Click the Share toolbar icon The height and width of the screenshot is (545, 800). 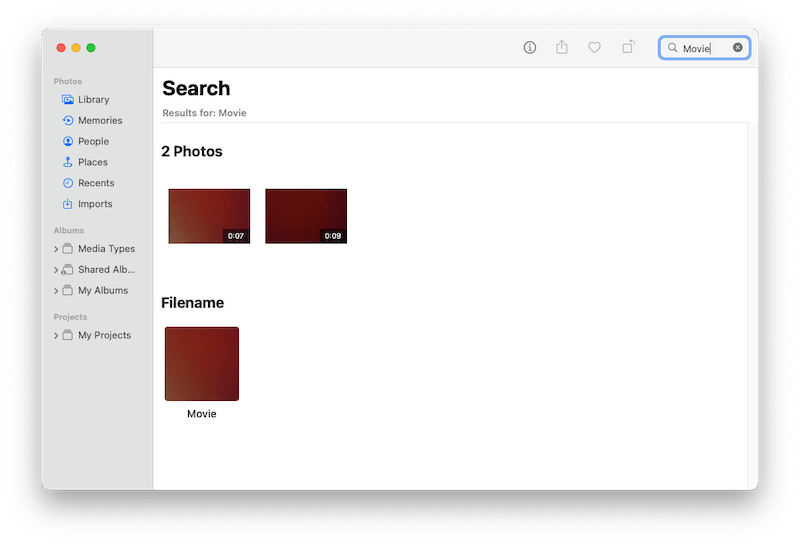point(562,47)
